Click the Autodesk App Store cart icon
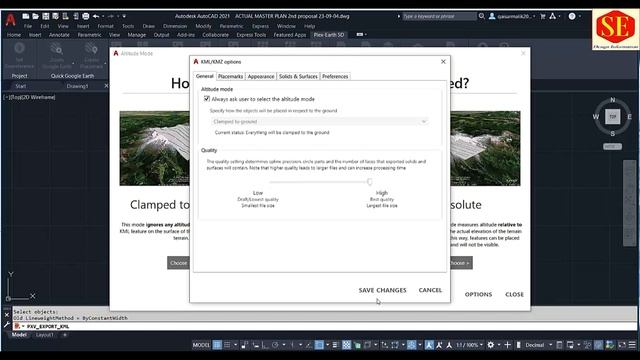This screenshot has height=360, width=640. [543, 16]
